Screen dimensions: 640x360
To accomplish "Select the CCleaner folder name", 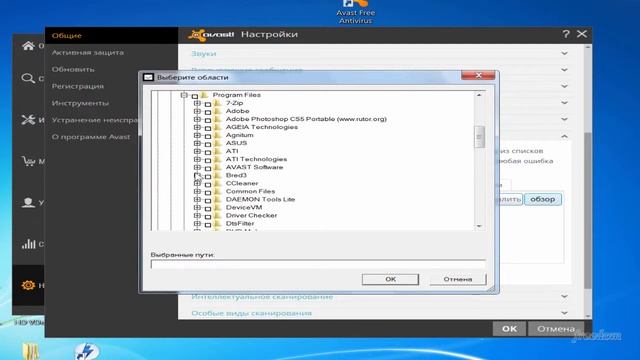I will [x=242, y=183].
